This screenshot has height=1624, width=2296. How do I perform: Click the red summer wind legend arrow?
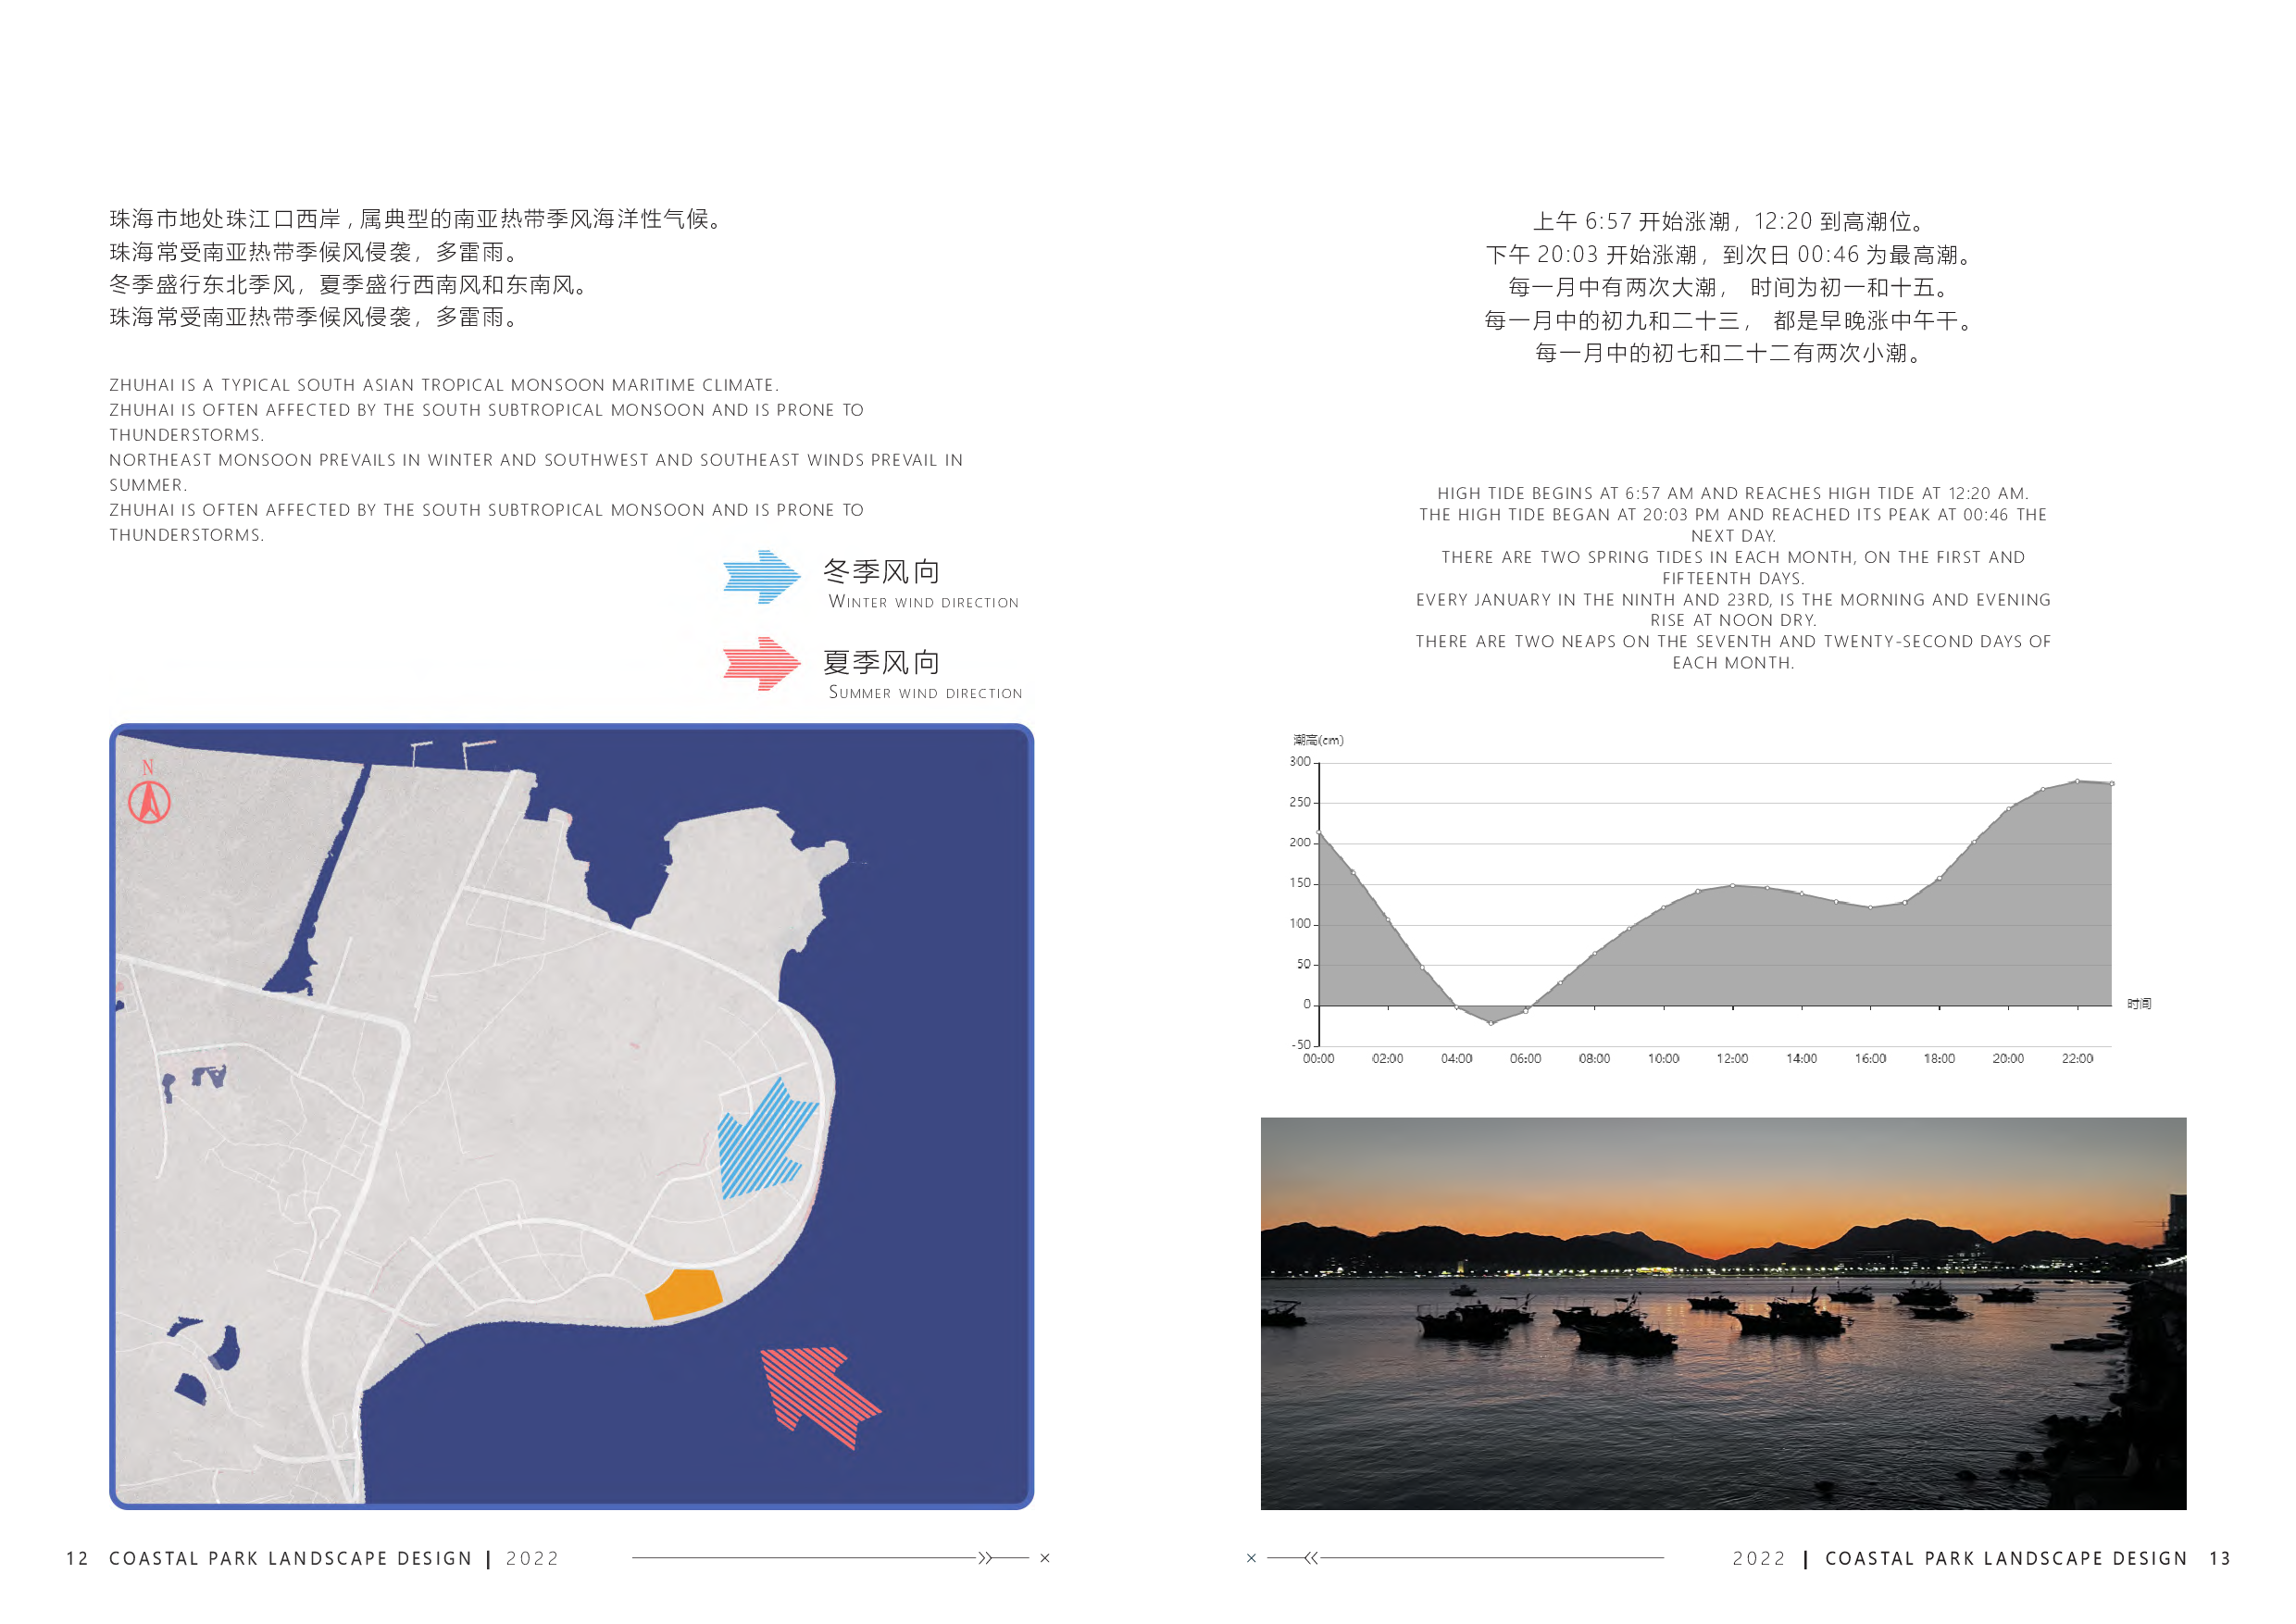click(x=761, y=663)
